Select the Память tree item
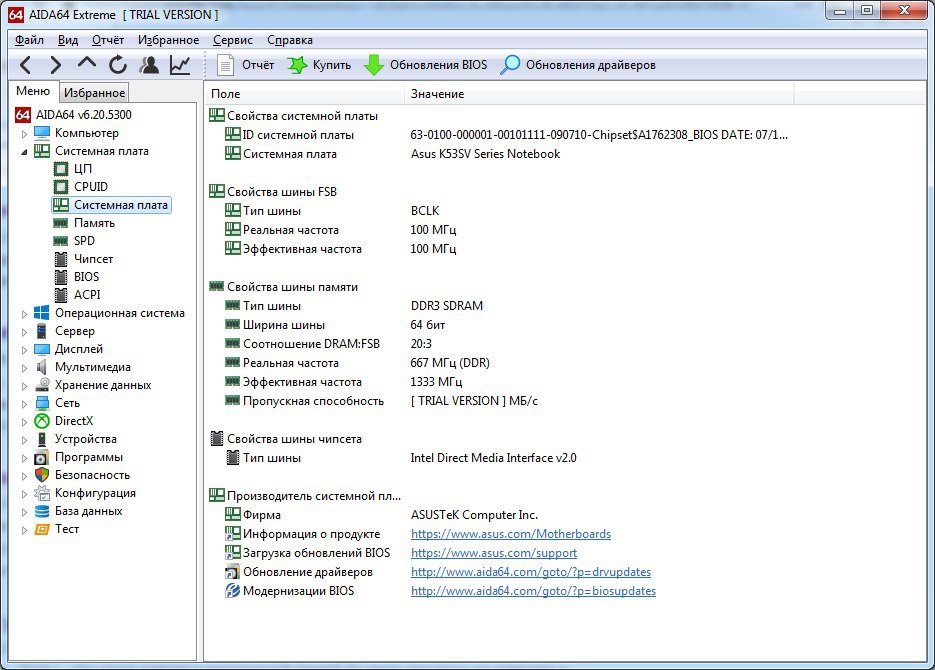This screenshot has width=935, height=670. point(94,223)
